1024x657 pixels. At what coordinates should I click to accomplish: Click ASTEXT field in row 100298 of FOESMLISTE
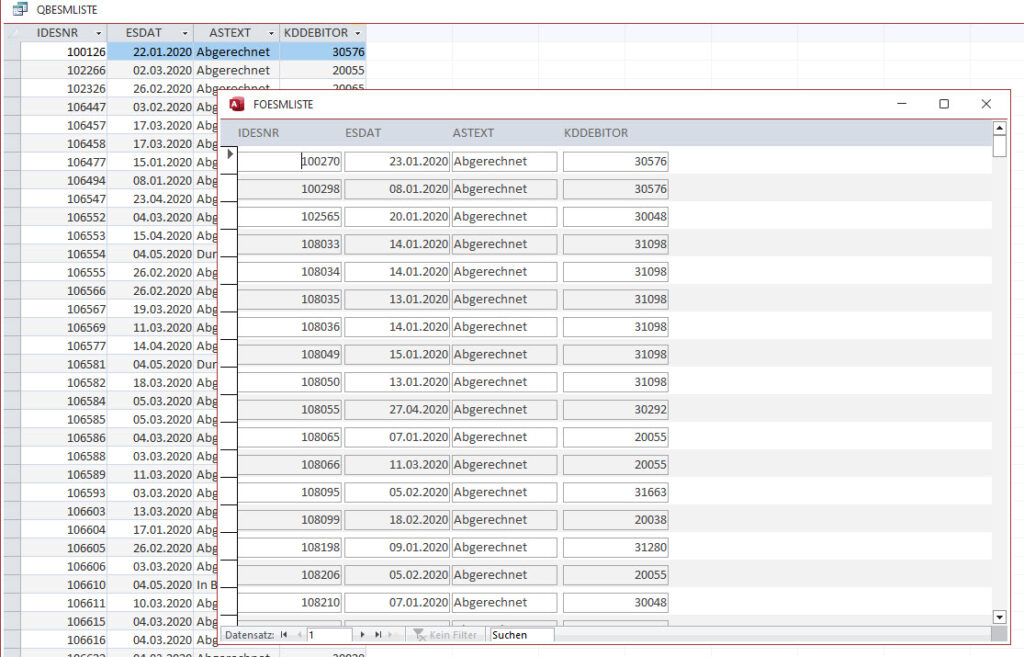[x=504, y=189]
